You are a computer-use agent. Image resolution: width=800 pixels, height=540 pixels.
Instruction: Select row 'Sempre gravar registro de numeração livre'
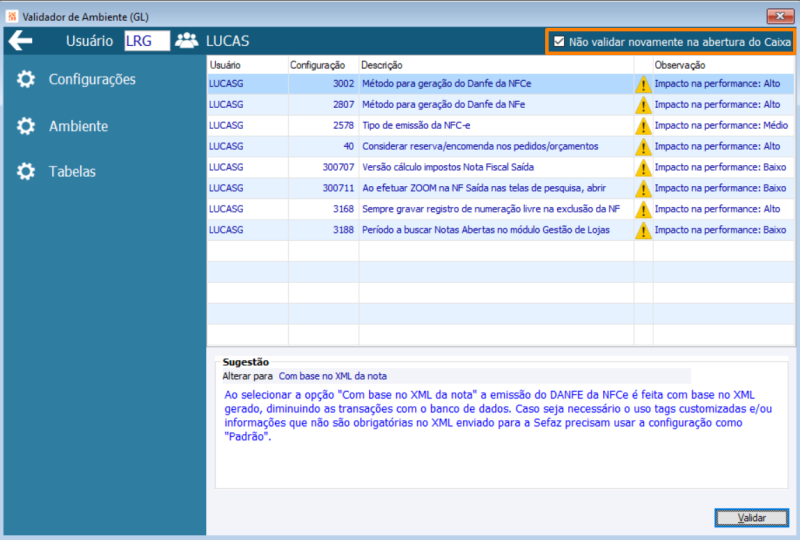(x=501, y=209)
